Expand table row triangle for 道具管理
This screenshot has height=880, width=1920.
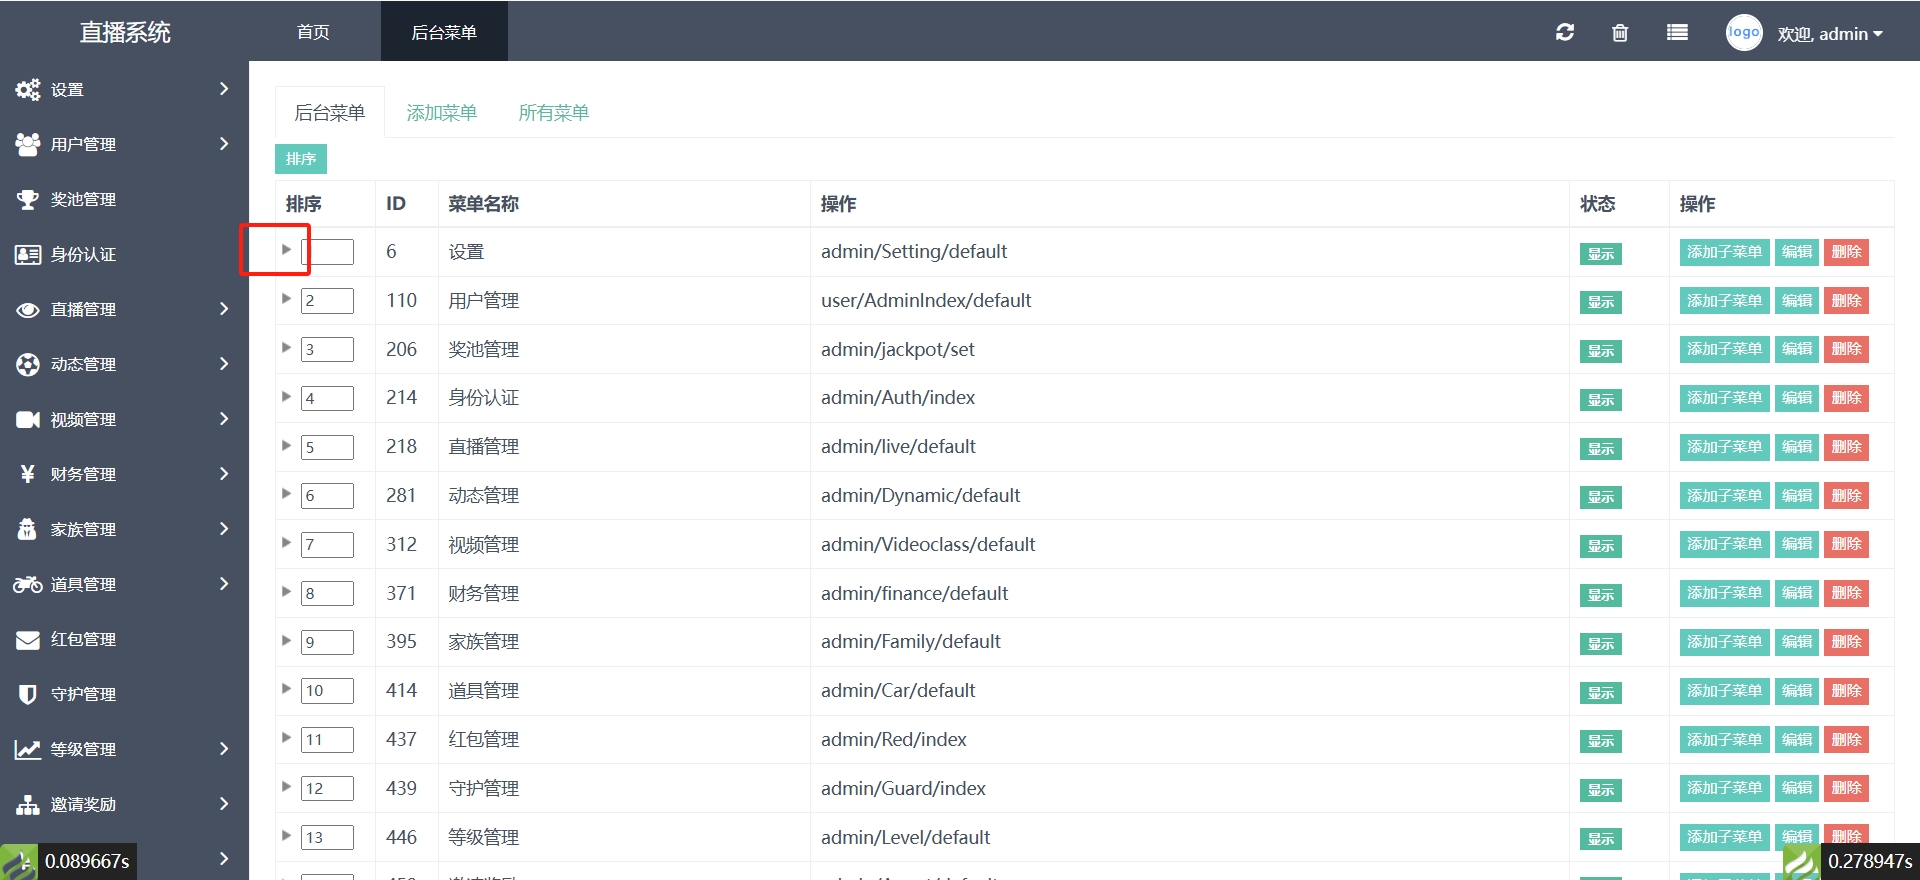click(x=286, y=689)
